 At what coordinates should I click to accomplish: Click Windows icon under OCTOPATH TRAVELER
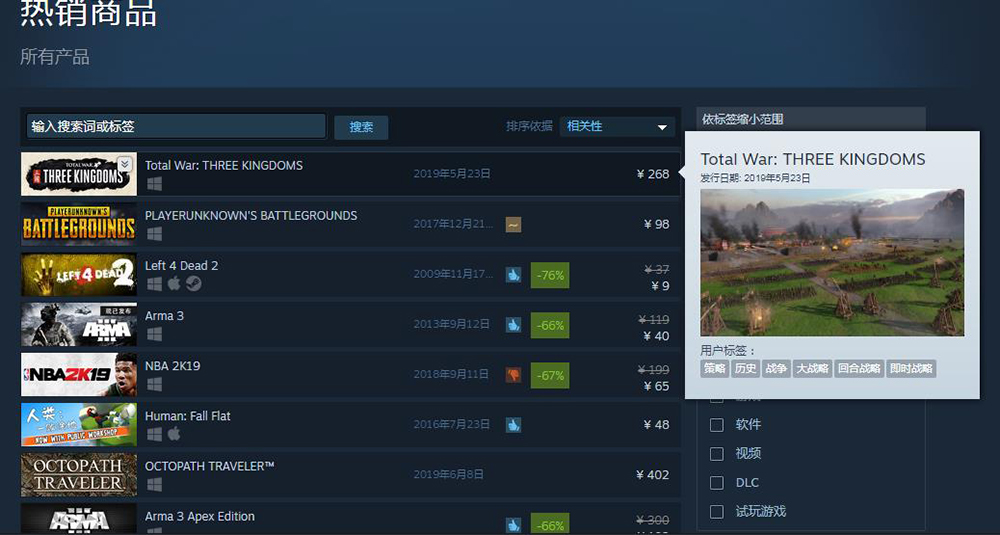(x=154, y=485)
